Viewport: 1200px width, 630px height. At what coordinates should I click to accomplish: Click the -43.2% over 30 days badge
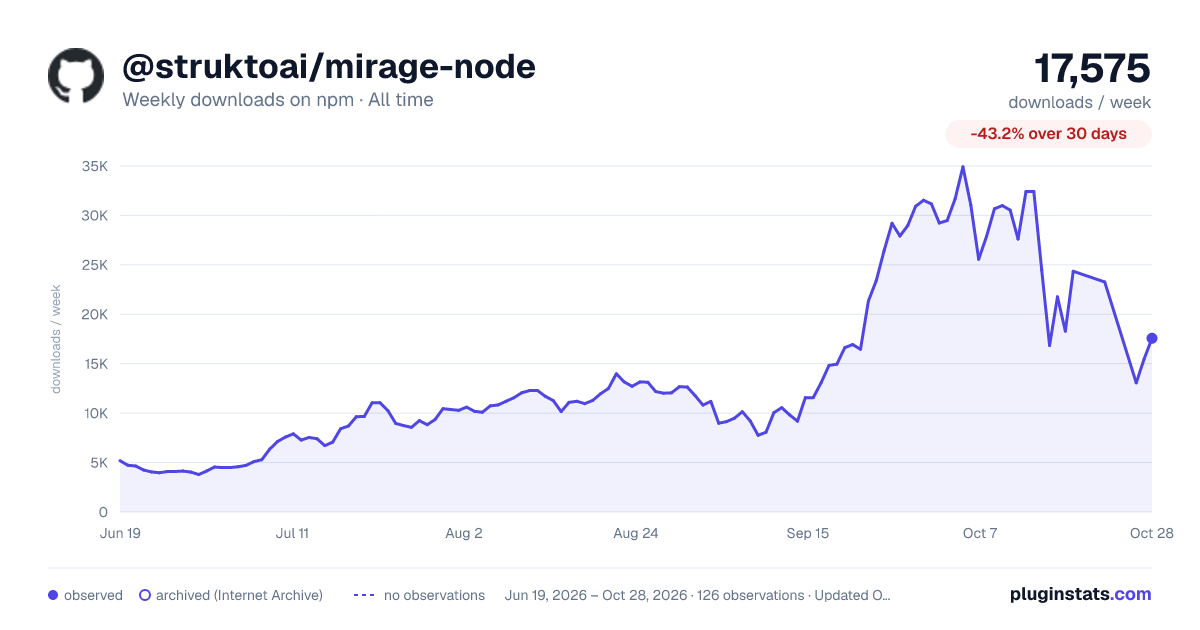(x=1049, y=134)
